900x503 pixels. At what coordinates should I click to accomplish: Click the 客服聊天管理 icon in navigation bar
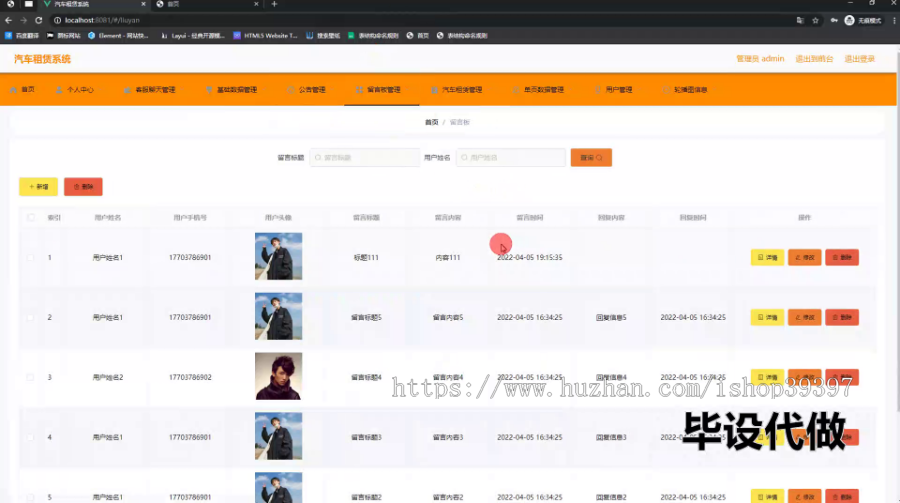coord(127,90)
